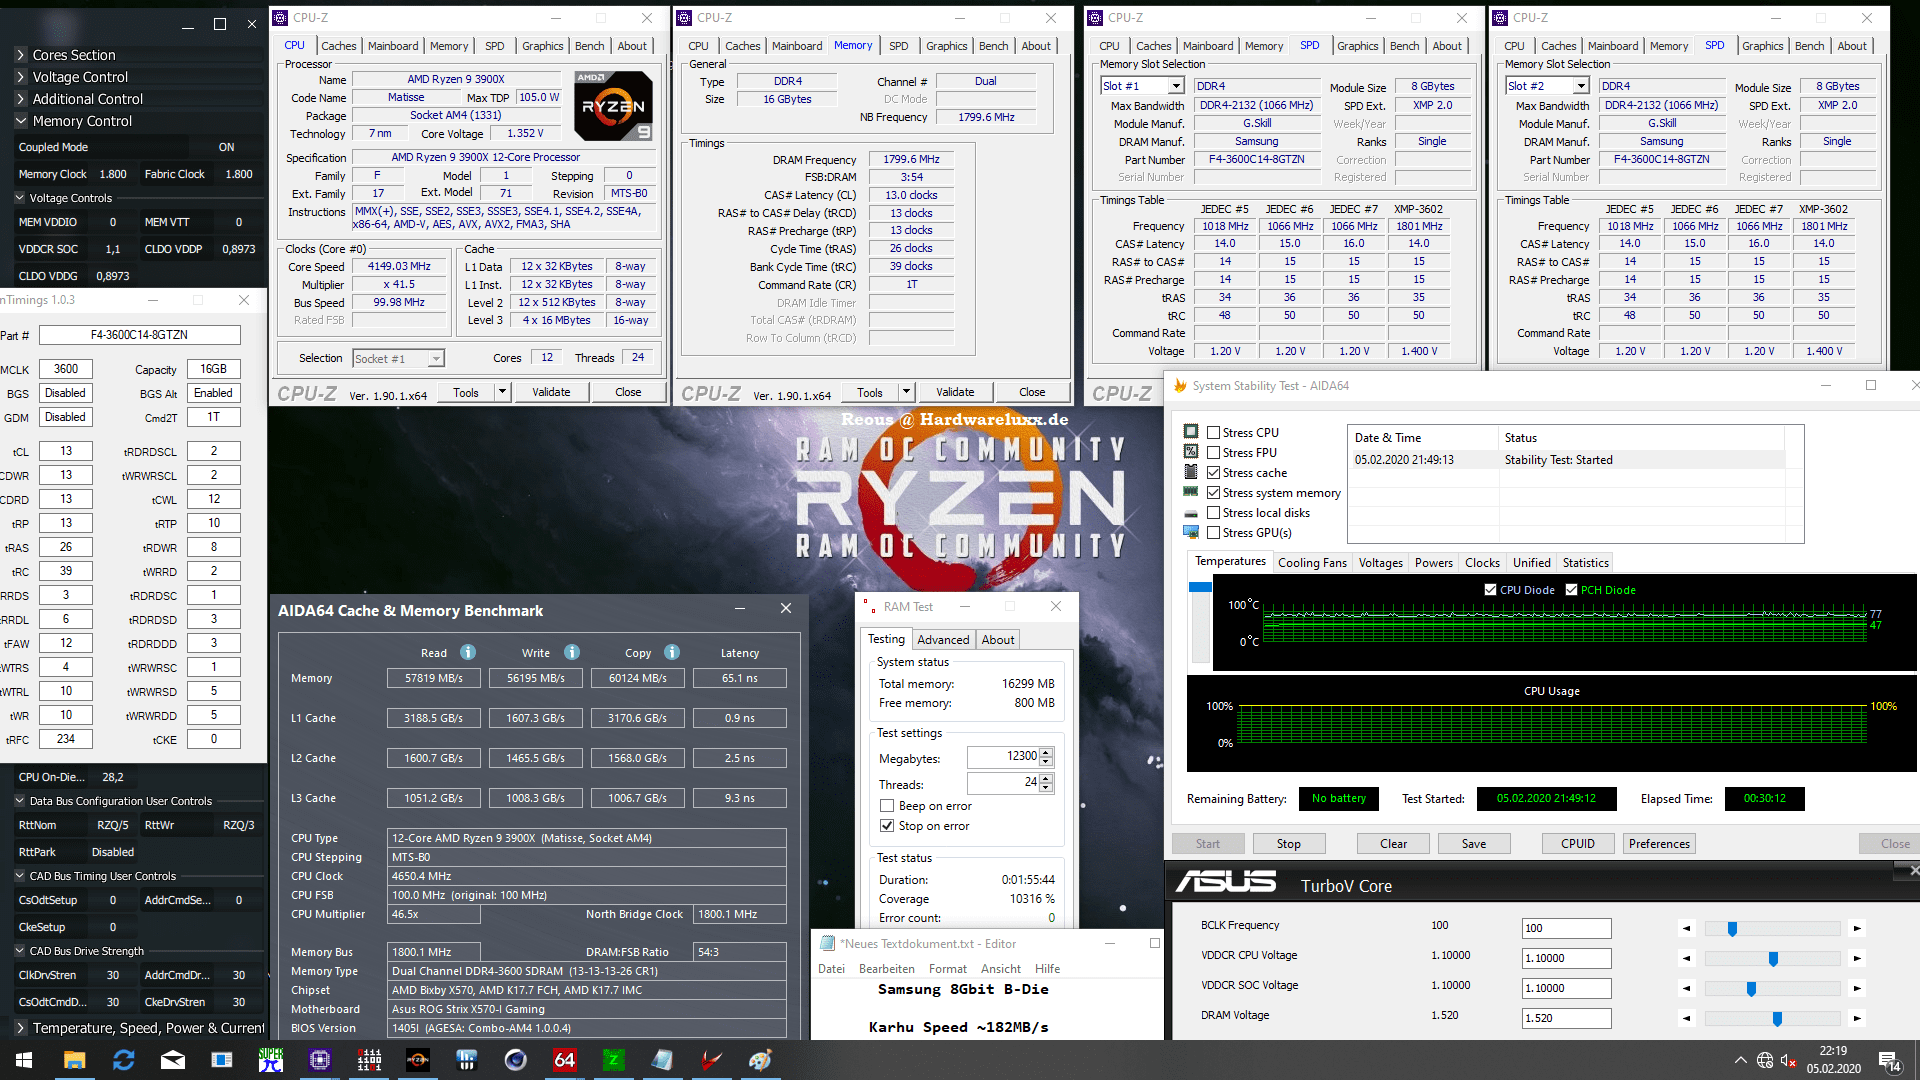Click VDDCR SOC Voltage increase arrow
This screenshot has height=1080, width=1920.
(x=1857, y=988)
